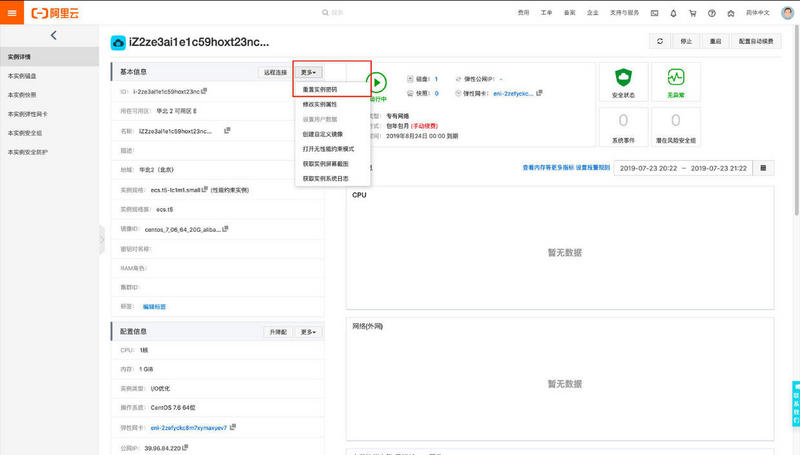This screenshot has width=800, height=455.
Task: Click the time range input field
Action: click(683, 168)
